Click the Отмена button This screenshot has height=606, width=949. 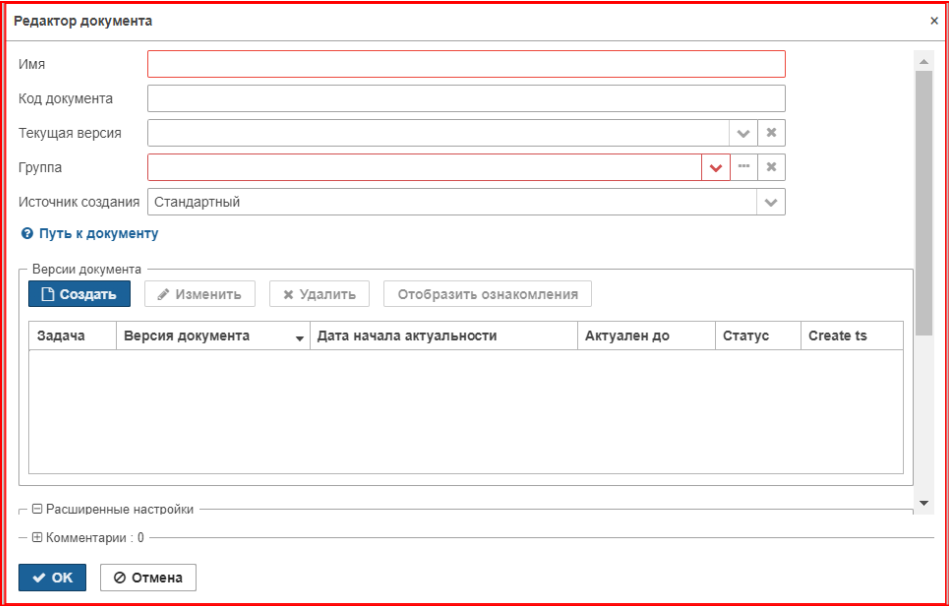coord(148,578)
